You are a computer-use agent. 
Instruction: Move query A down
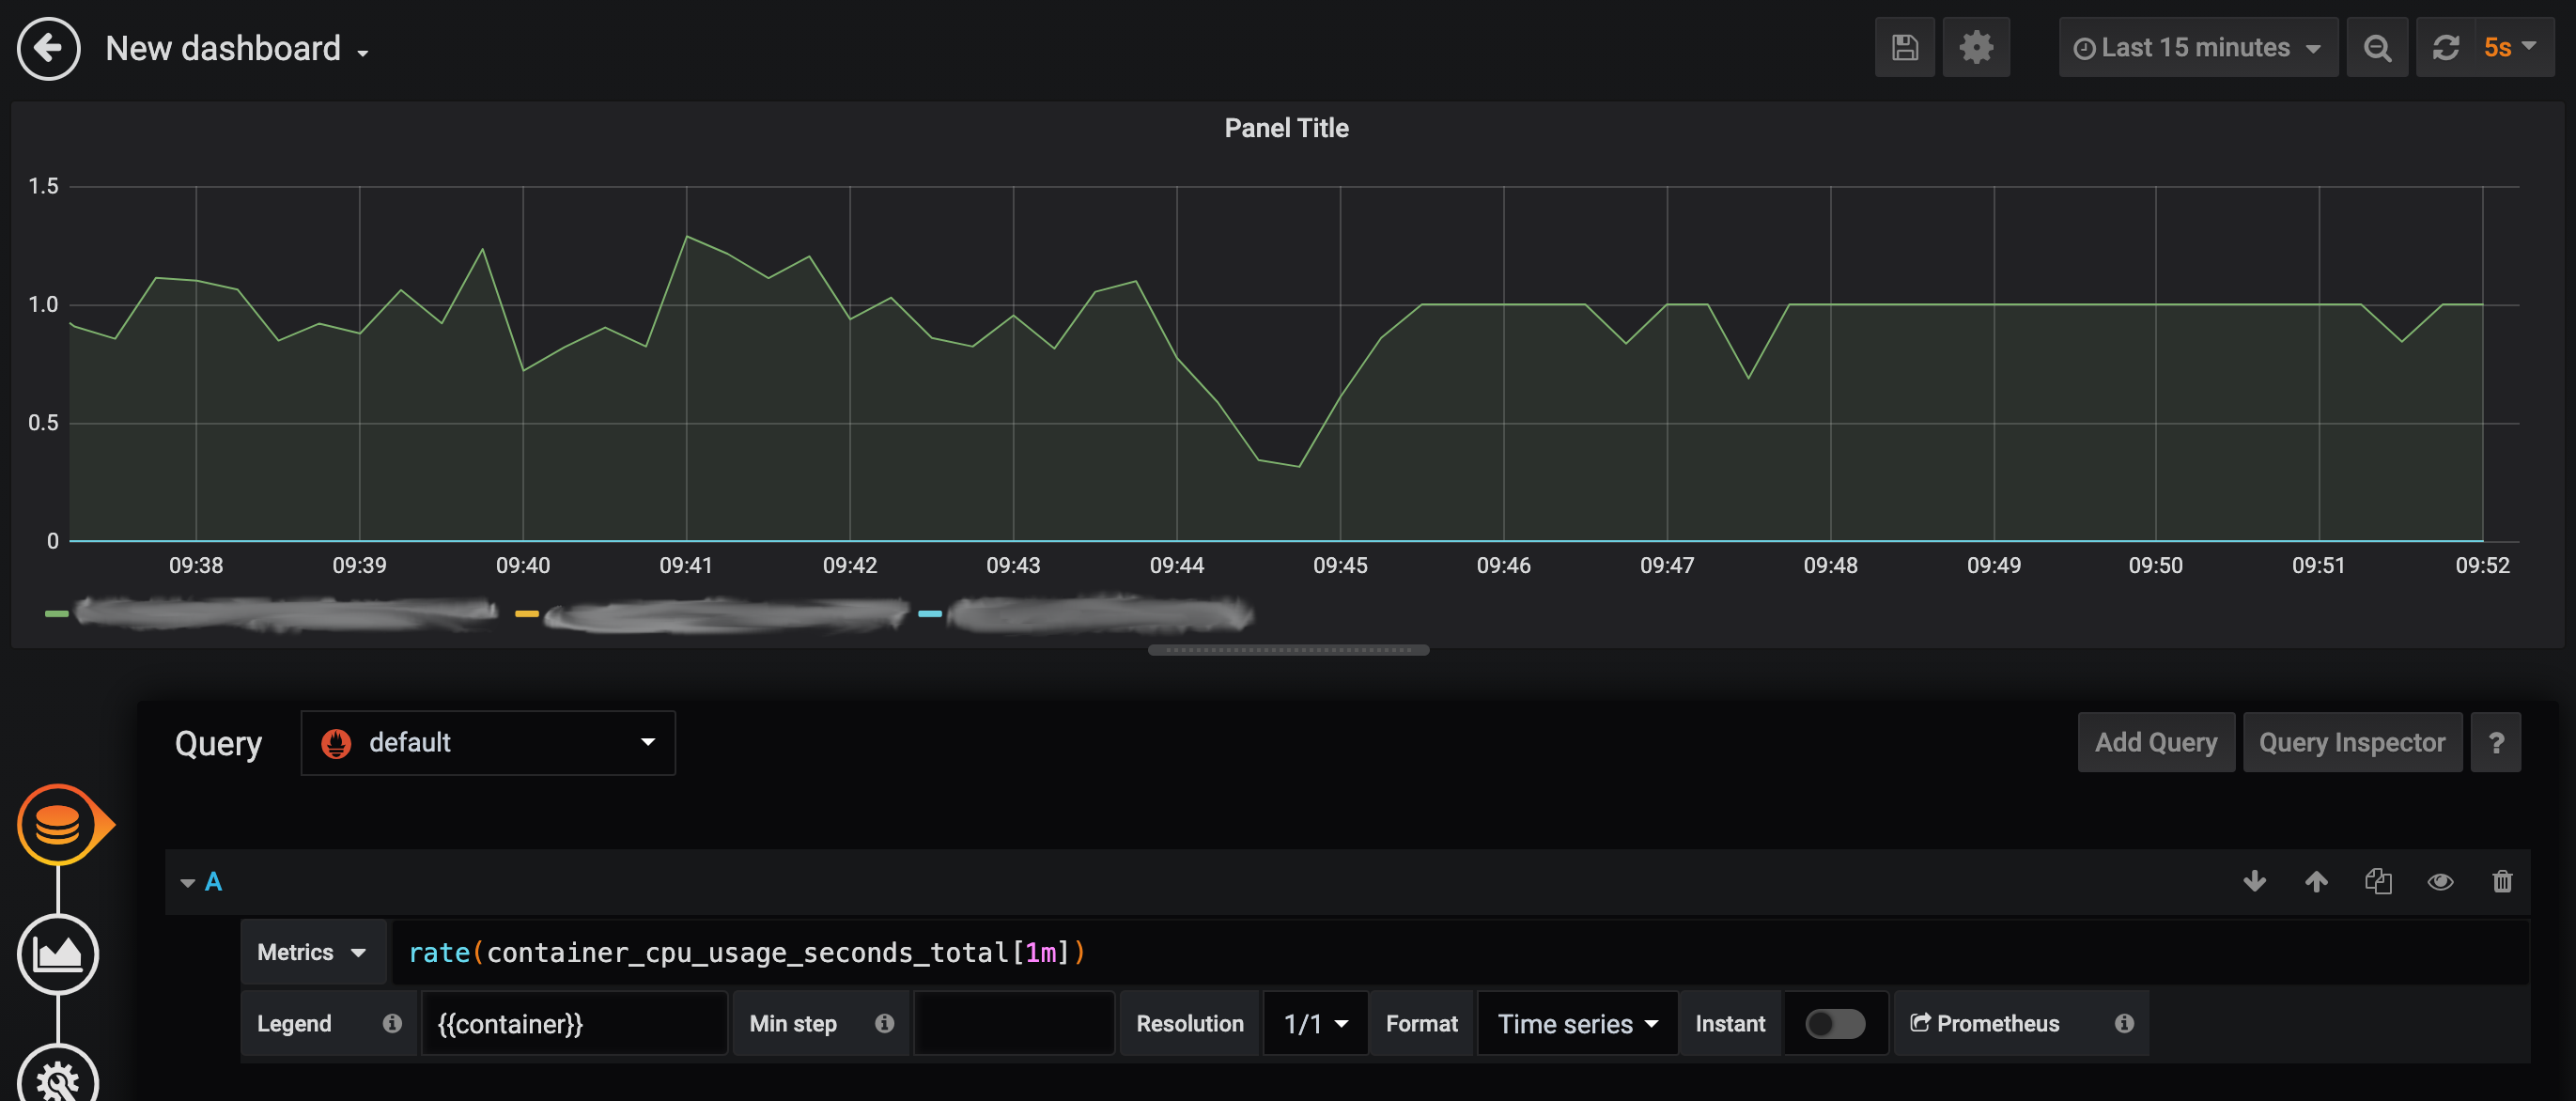(x=2254, y=881)
